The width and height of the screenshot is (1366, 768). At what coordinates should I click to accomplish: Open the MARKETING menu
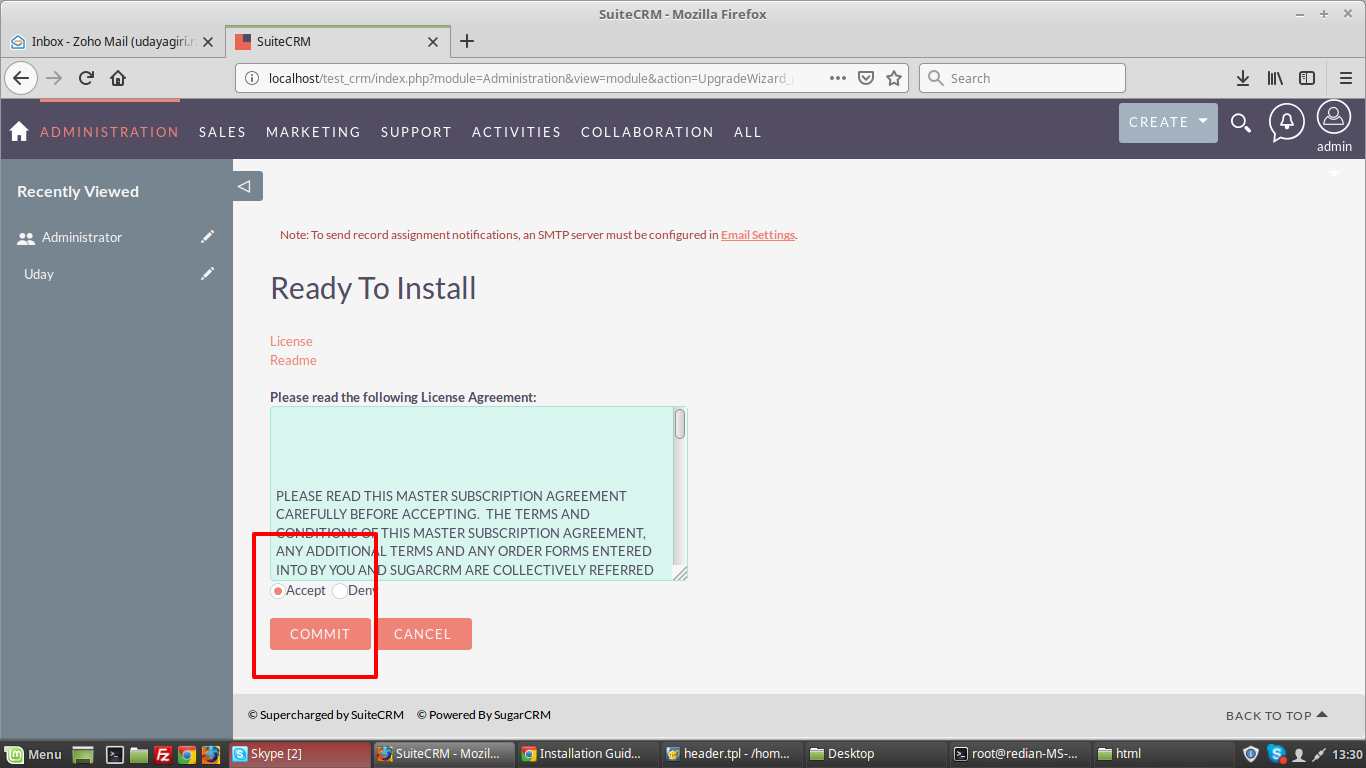313,132
